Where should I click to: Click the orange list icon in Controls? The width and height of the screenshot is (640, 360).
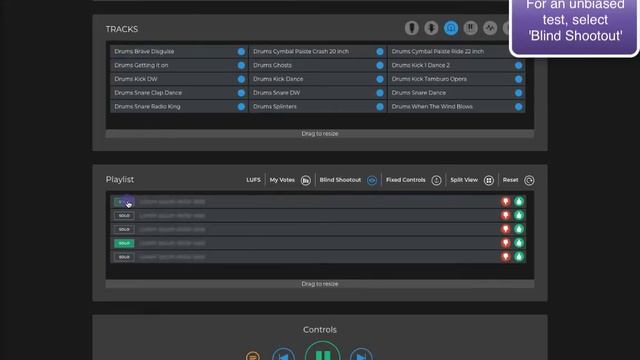pyautogui.click(x=253, y=356)
